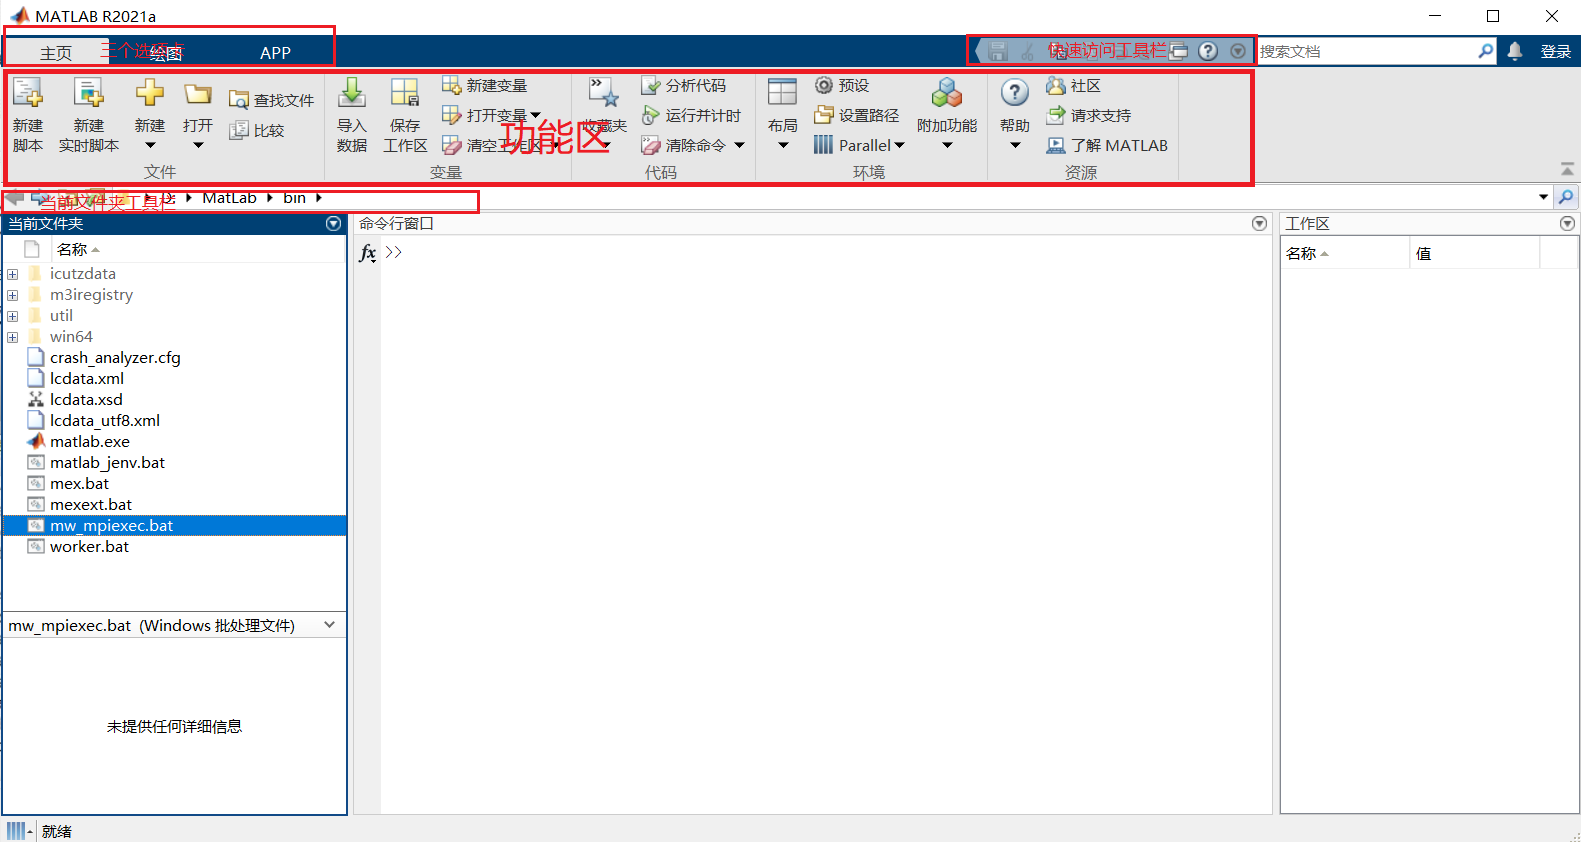This screenshot has width=1581, height=842.
Task: Expand the win64 folder
Action: [x=12, y=337]
